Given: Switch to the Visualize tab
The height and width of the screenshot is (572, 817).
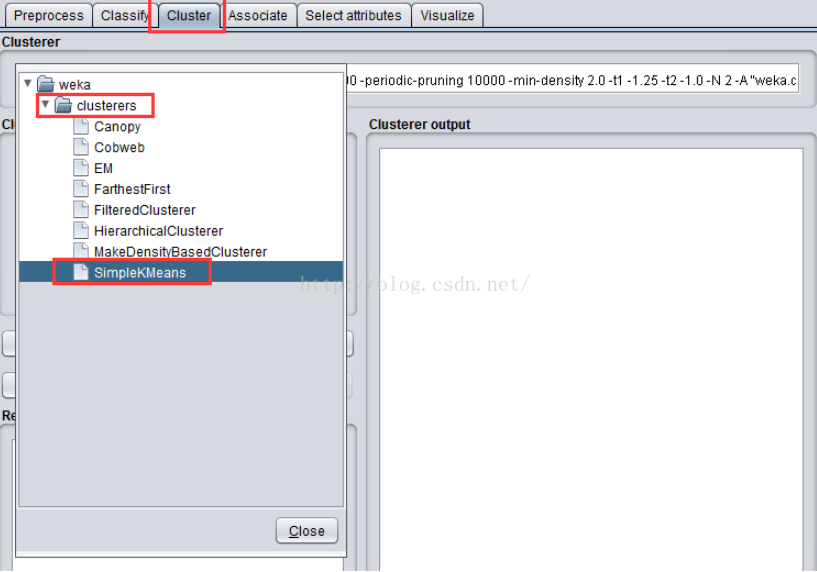Looking at the screenshot, I should tap(448, 15).
